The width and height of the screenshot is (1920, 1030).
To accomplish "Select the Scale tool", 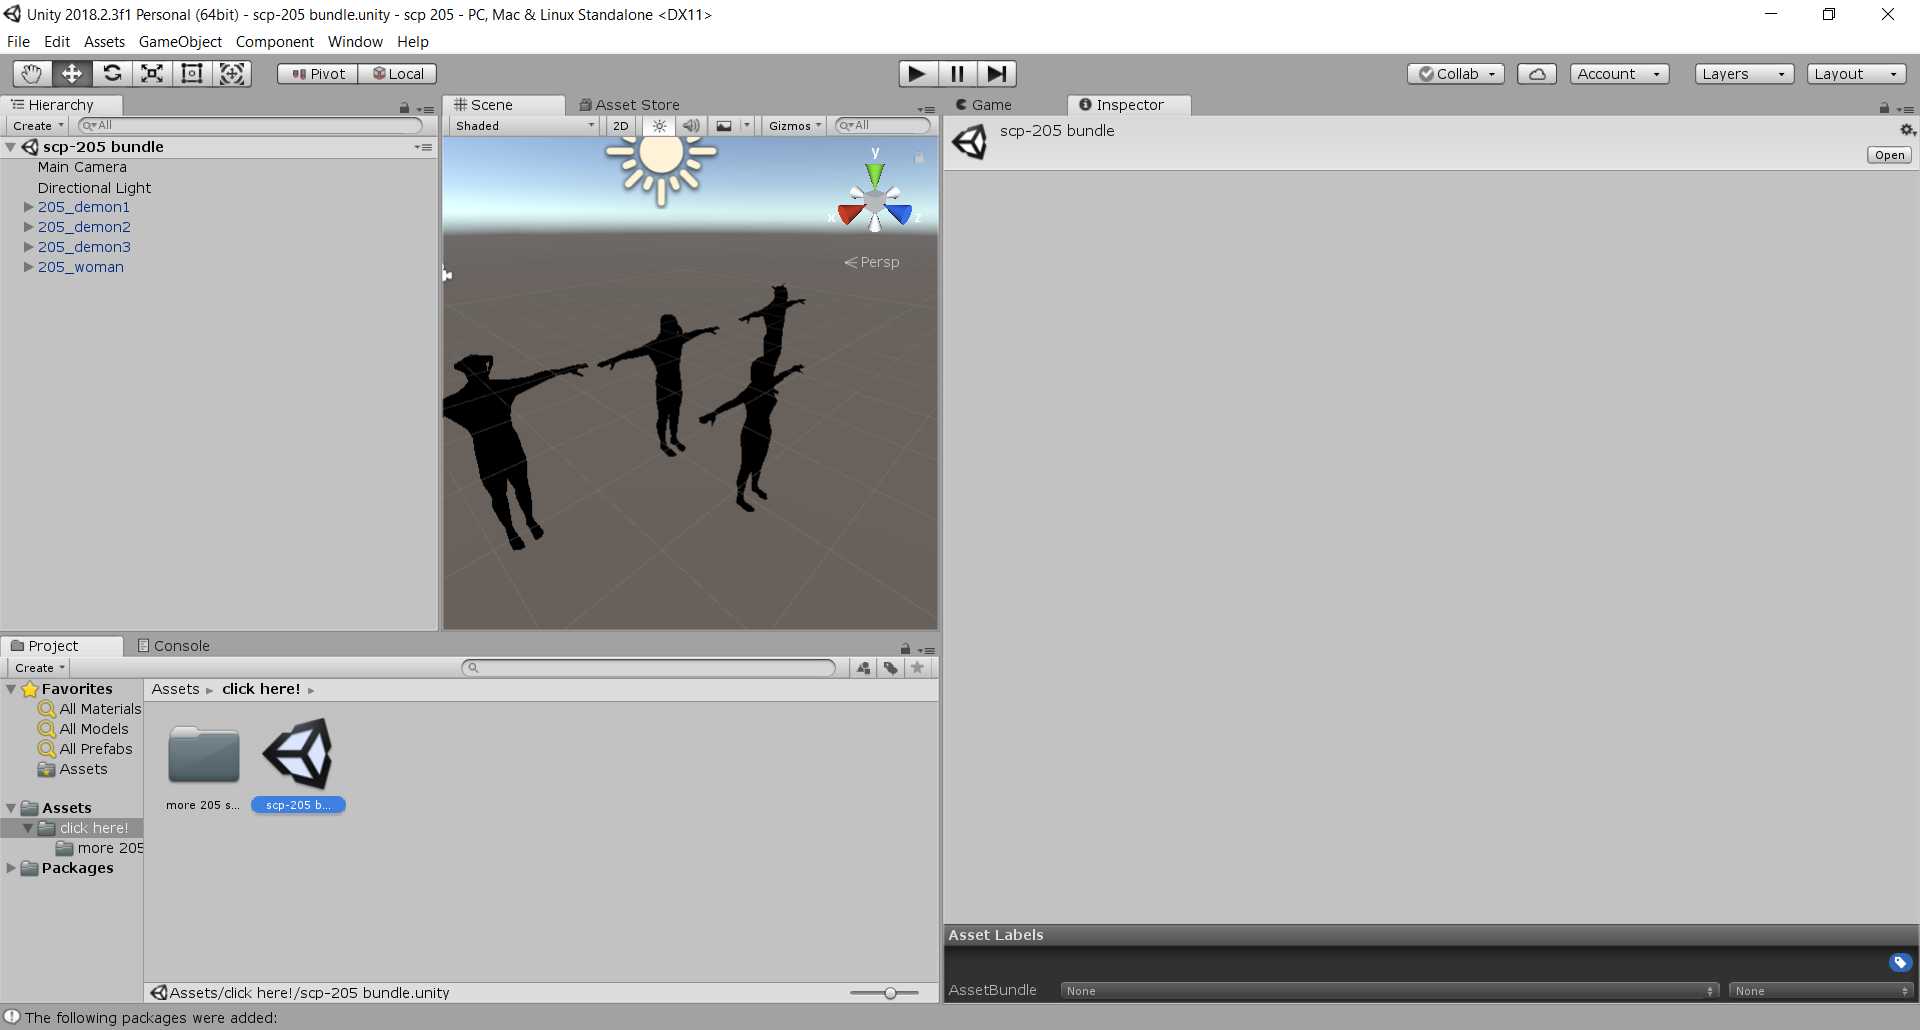I will click(x=152, y=73).
